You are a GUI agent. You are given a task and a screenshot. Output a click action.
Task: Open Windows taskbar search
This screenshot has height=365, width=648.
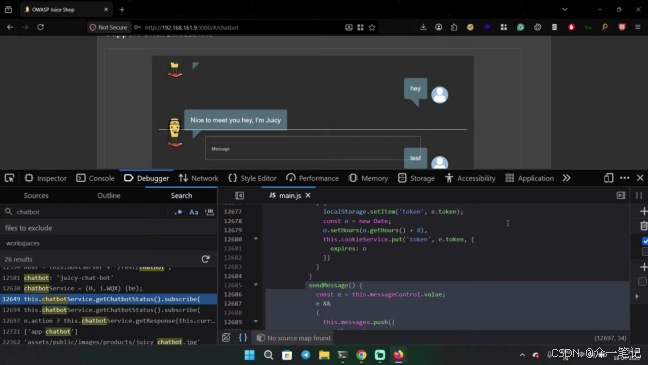[268, 355]
